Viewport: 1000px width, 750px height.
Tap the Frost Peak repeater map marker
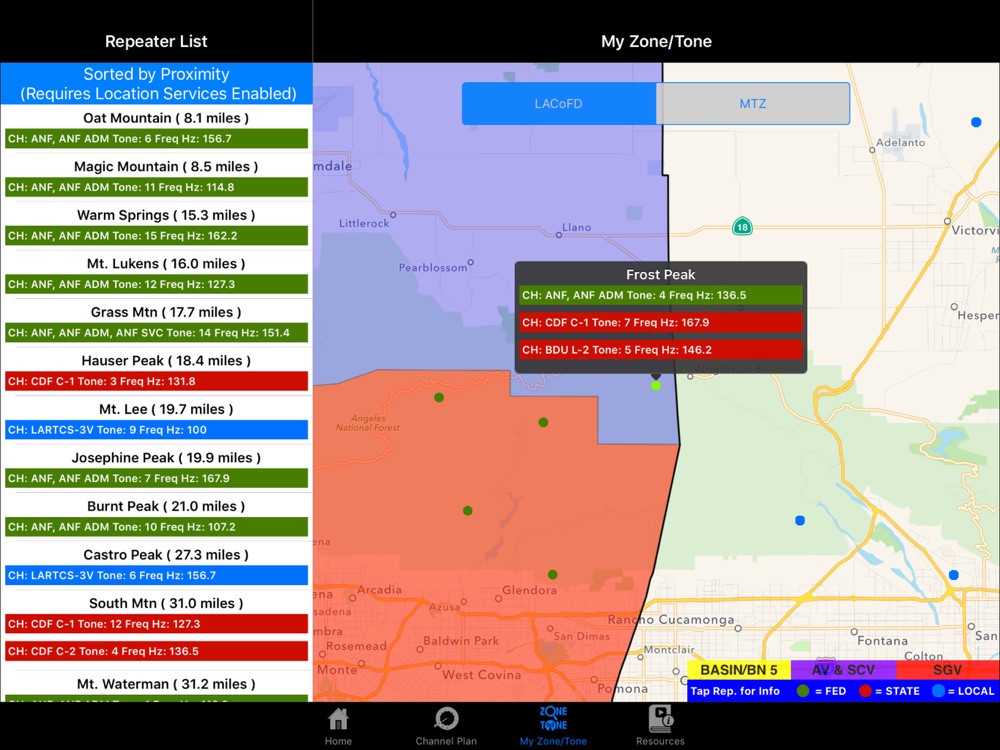click(656, 384)
